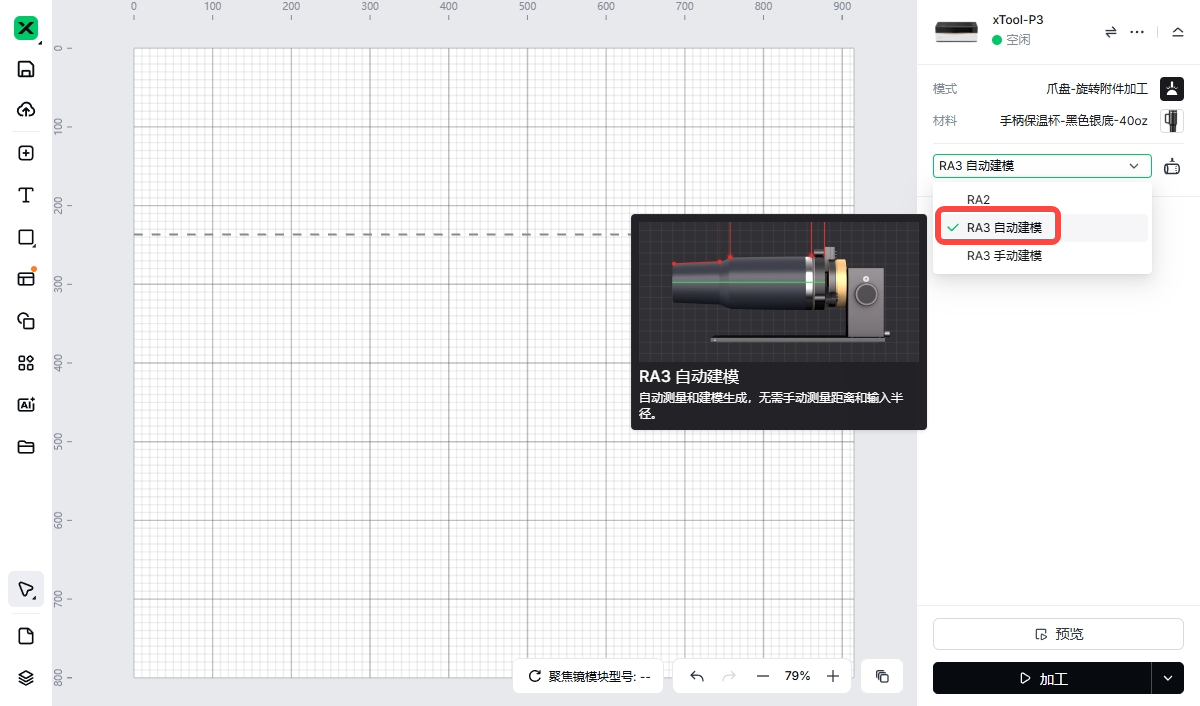The width and height of the screenshot is (1200, 706).
Task: Open the AI tool in sidebar
Action: (26, 405)
